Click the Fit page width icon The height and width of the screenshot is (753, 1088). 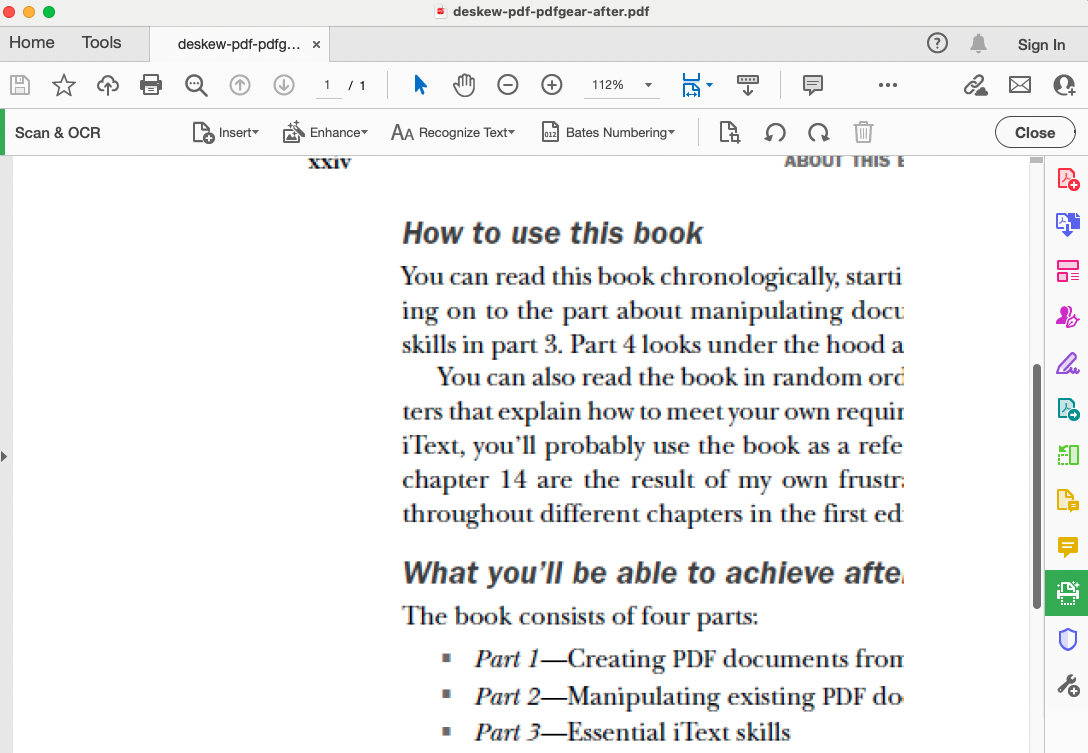[691, 85]
